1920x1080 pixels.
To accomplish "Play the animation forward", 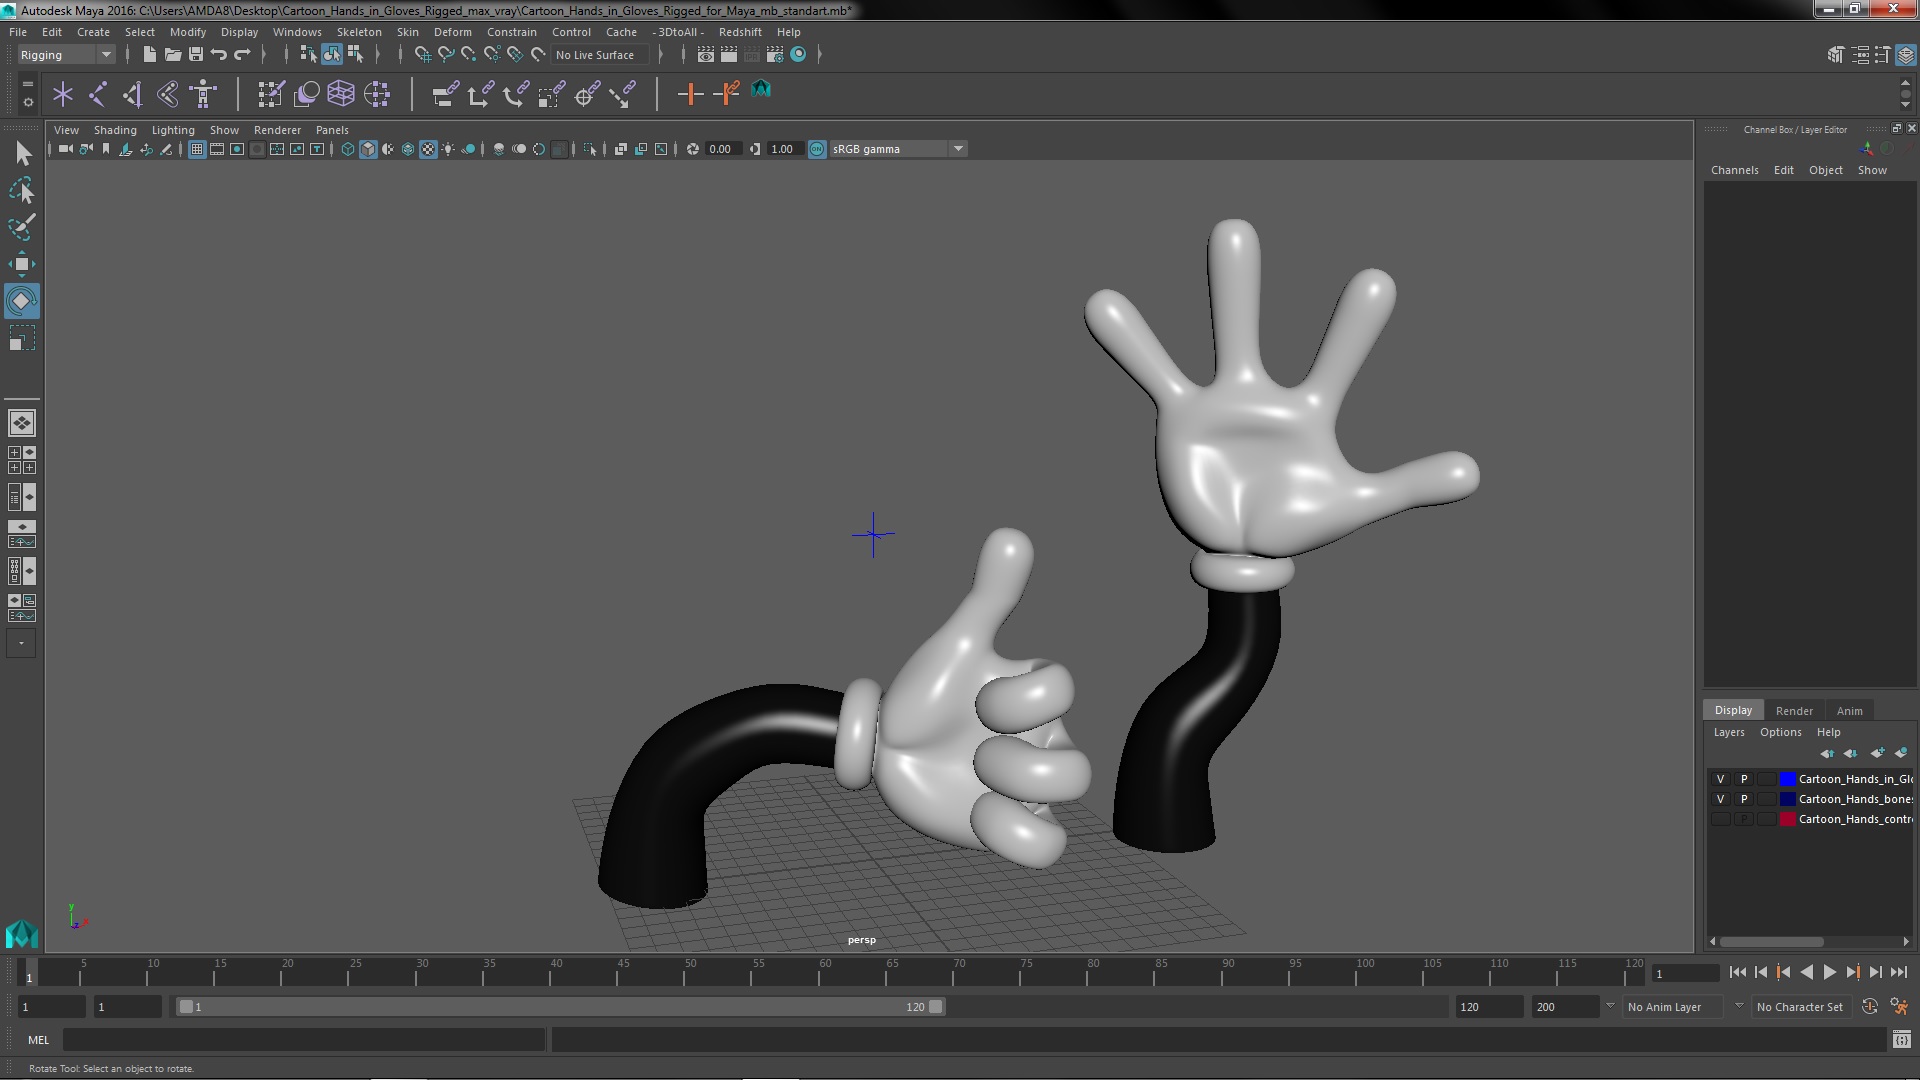I will [1829, 972].
